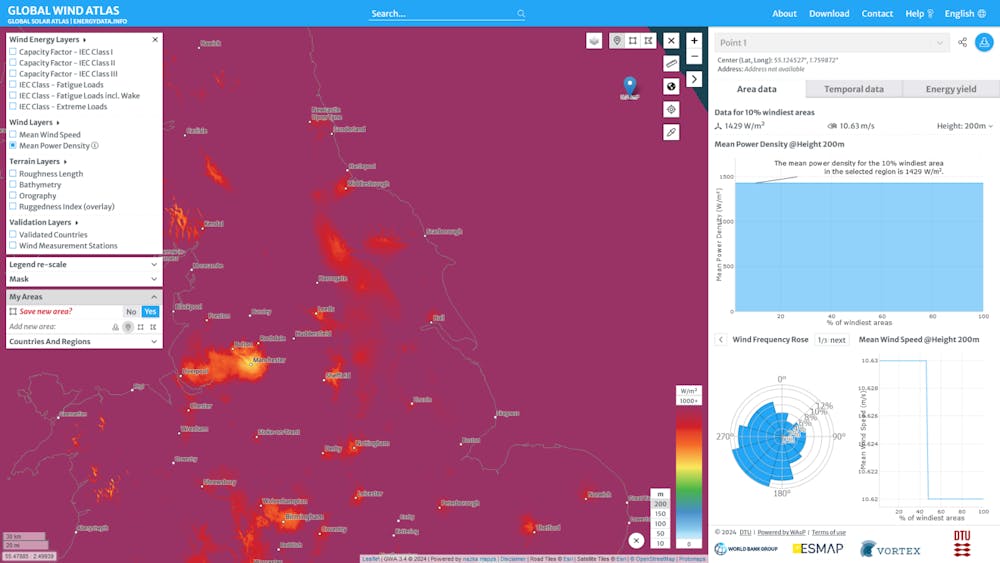Download point data with blue round button

click(x=984, y=43)
